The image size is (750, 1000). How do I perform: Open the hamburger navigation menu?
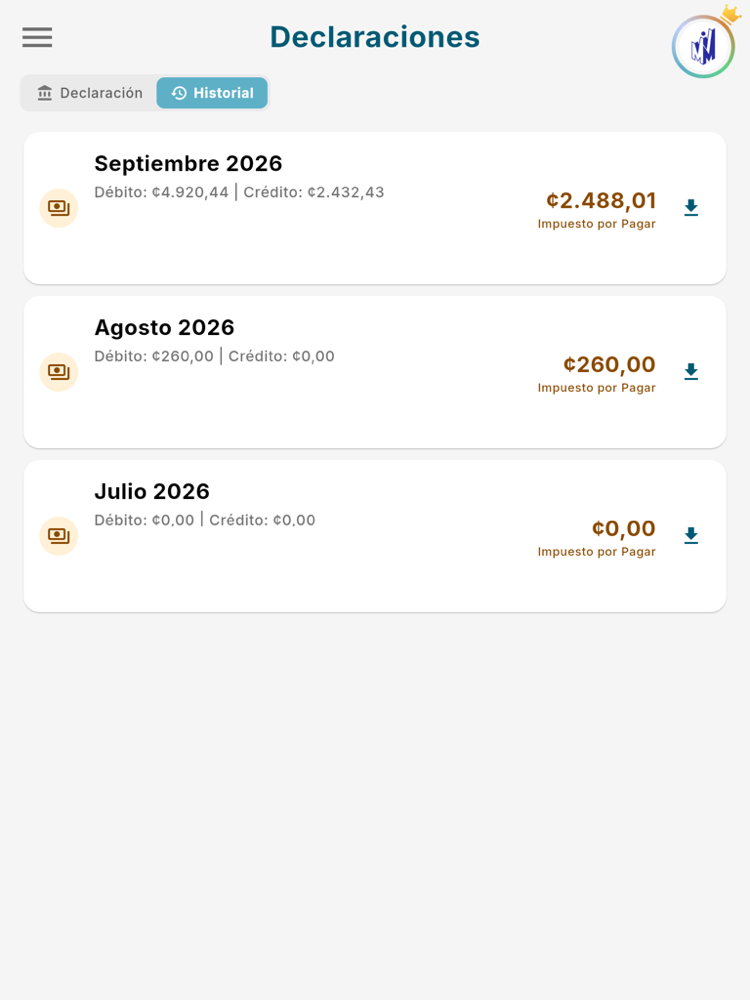pos(37,37)
